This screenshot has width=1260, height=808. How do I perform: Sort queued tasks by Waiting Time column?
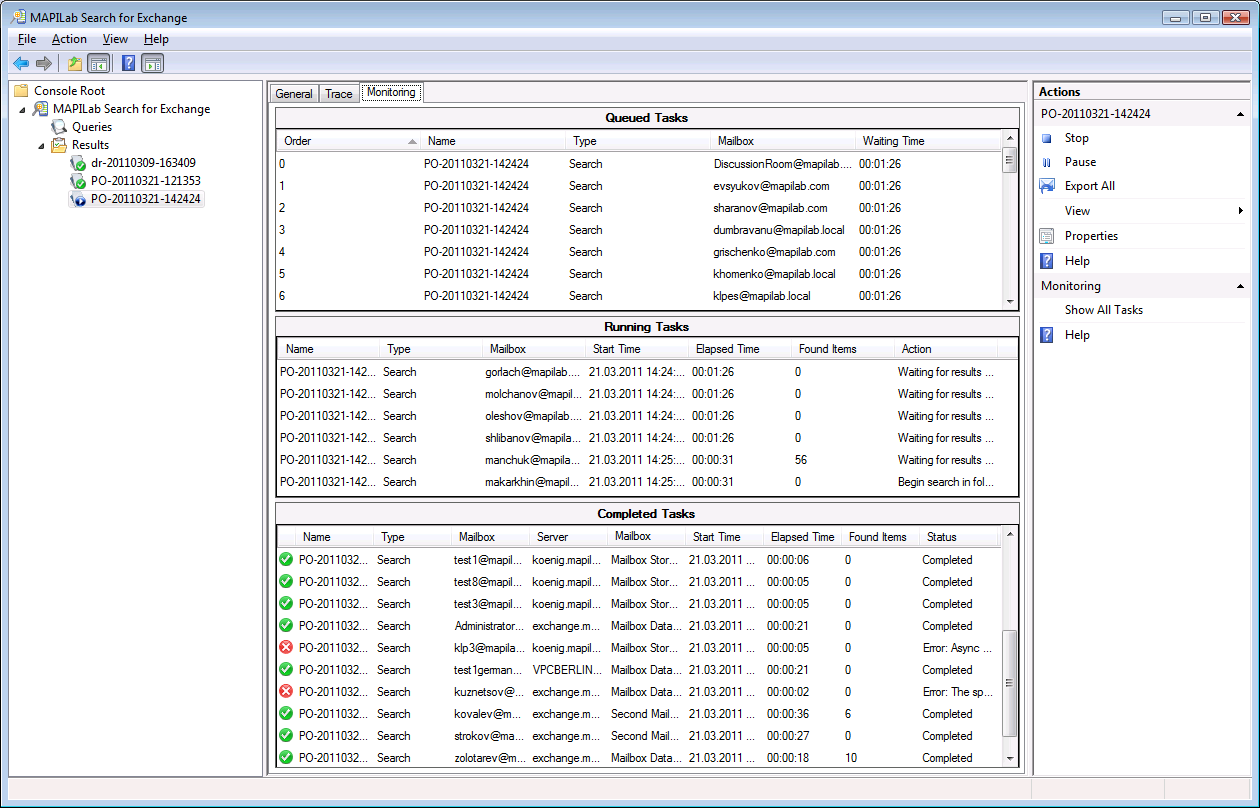pyautogui.click(x=893, y=141)
